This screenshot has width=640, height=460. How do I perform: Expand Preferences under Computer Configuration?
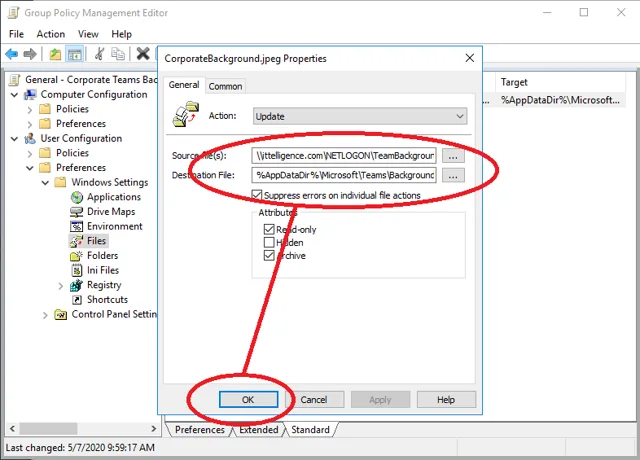pyautogui.click(x=30, y=124)
